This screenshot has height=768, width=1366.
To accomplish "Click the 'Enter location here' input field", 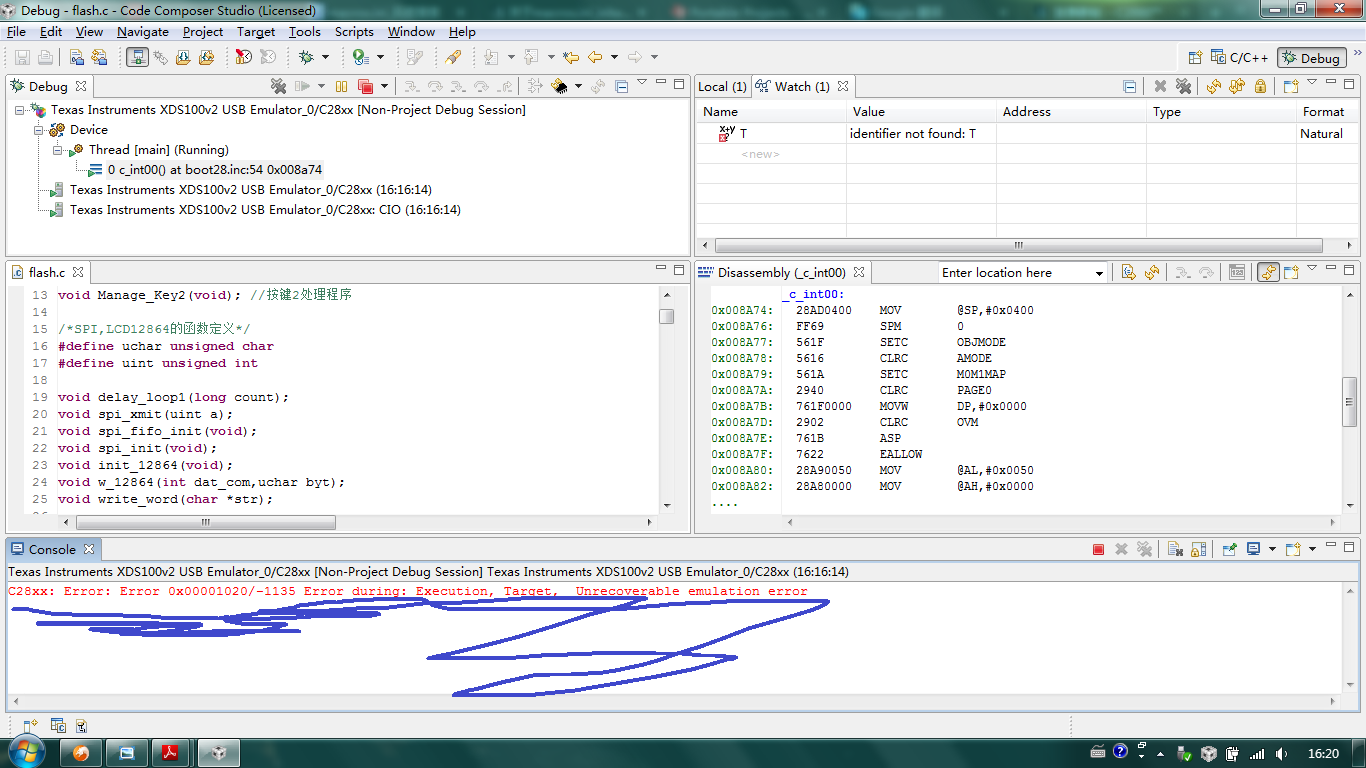I will pyautogui.click(x=1015, y=273).
